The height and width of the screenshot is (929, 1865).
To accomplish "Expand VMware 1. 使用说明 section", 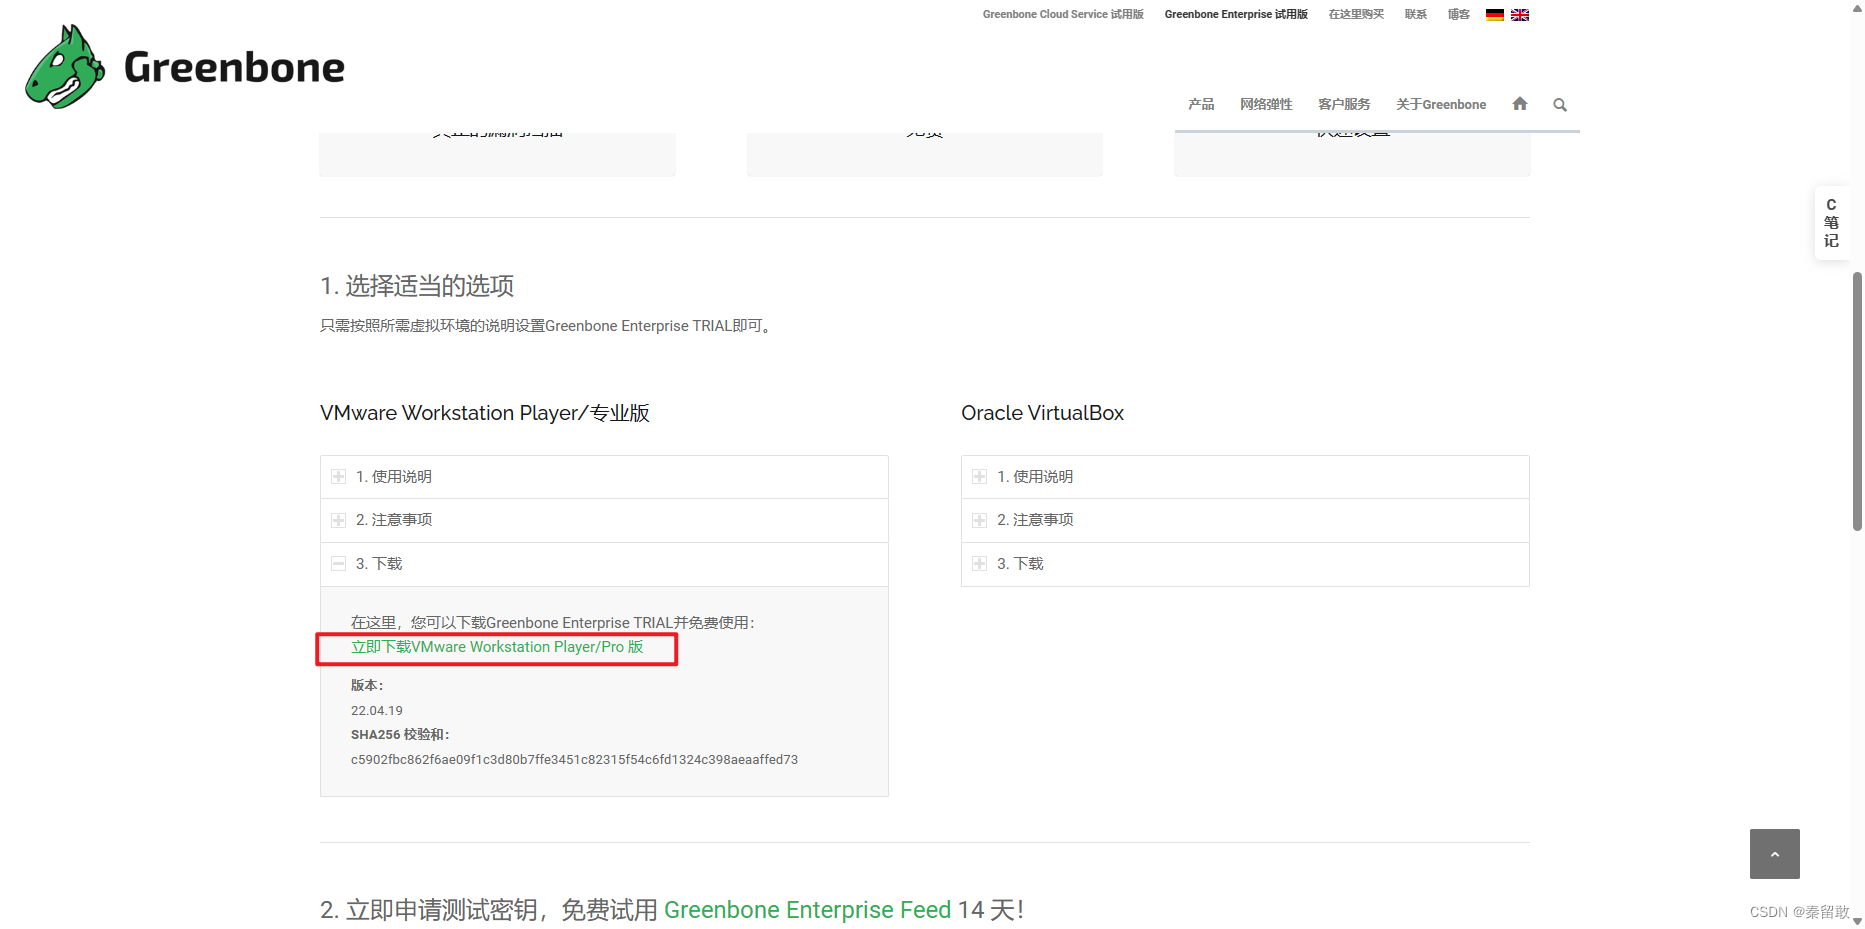I will pos(604,477).
